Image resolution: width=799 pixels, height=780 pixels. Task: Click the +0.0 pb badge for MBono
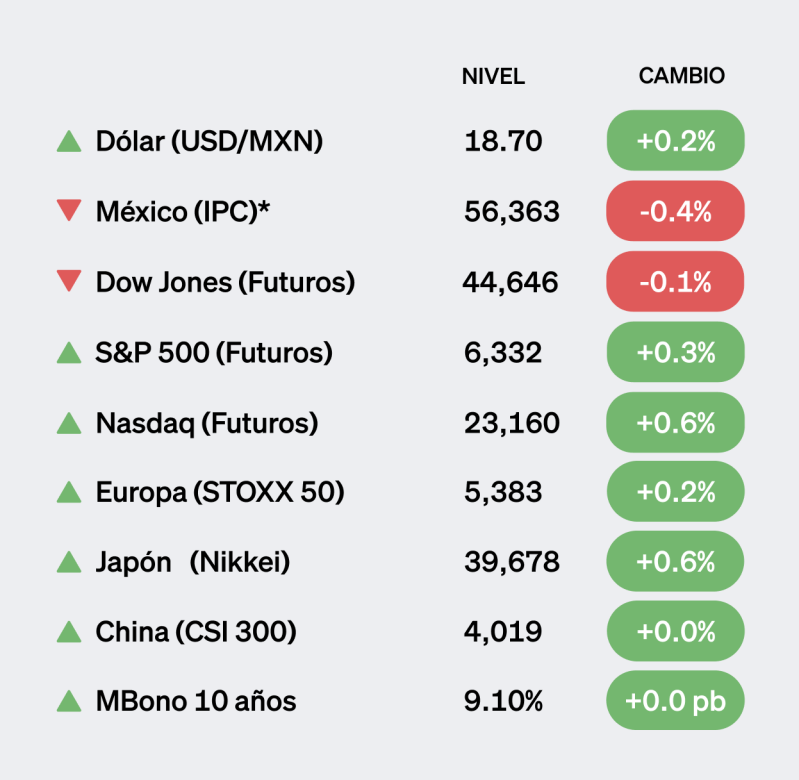coord(676,702)
